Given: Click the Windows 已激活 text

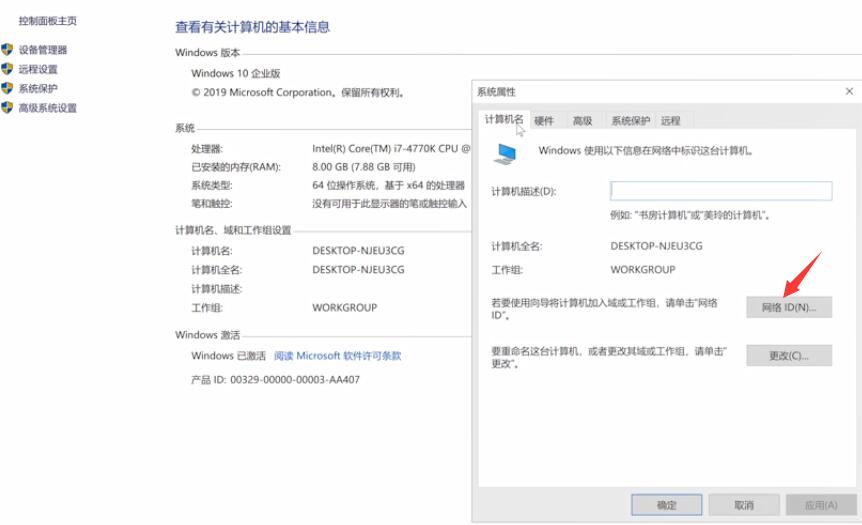Looking at the screenshot, I should point(228,356).
